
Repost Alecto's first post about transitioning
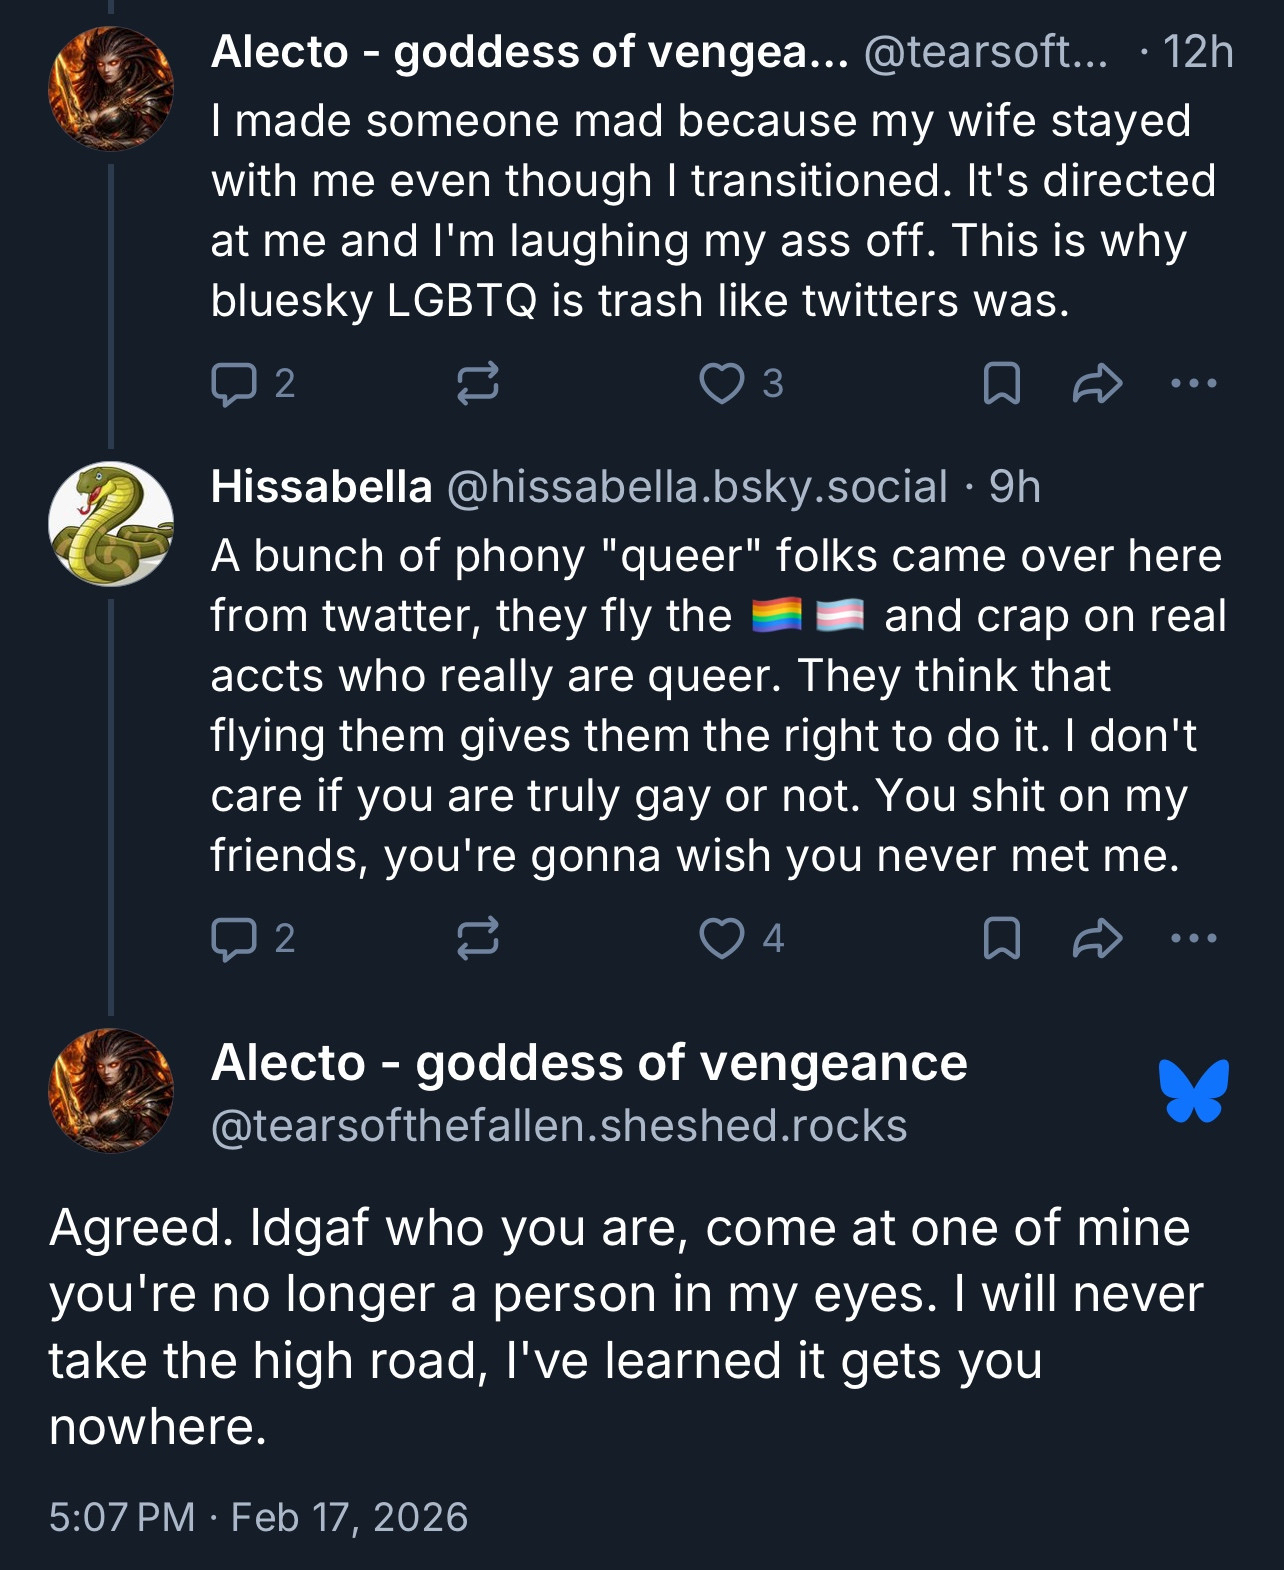[477, 384]
